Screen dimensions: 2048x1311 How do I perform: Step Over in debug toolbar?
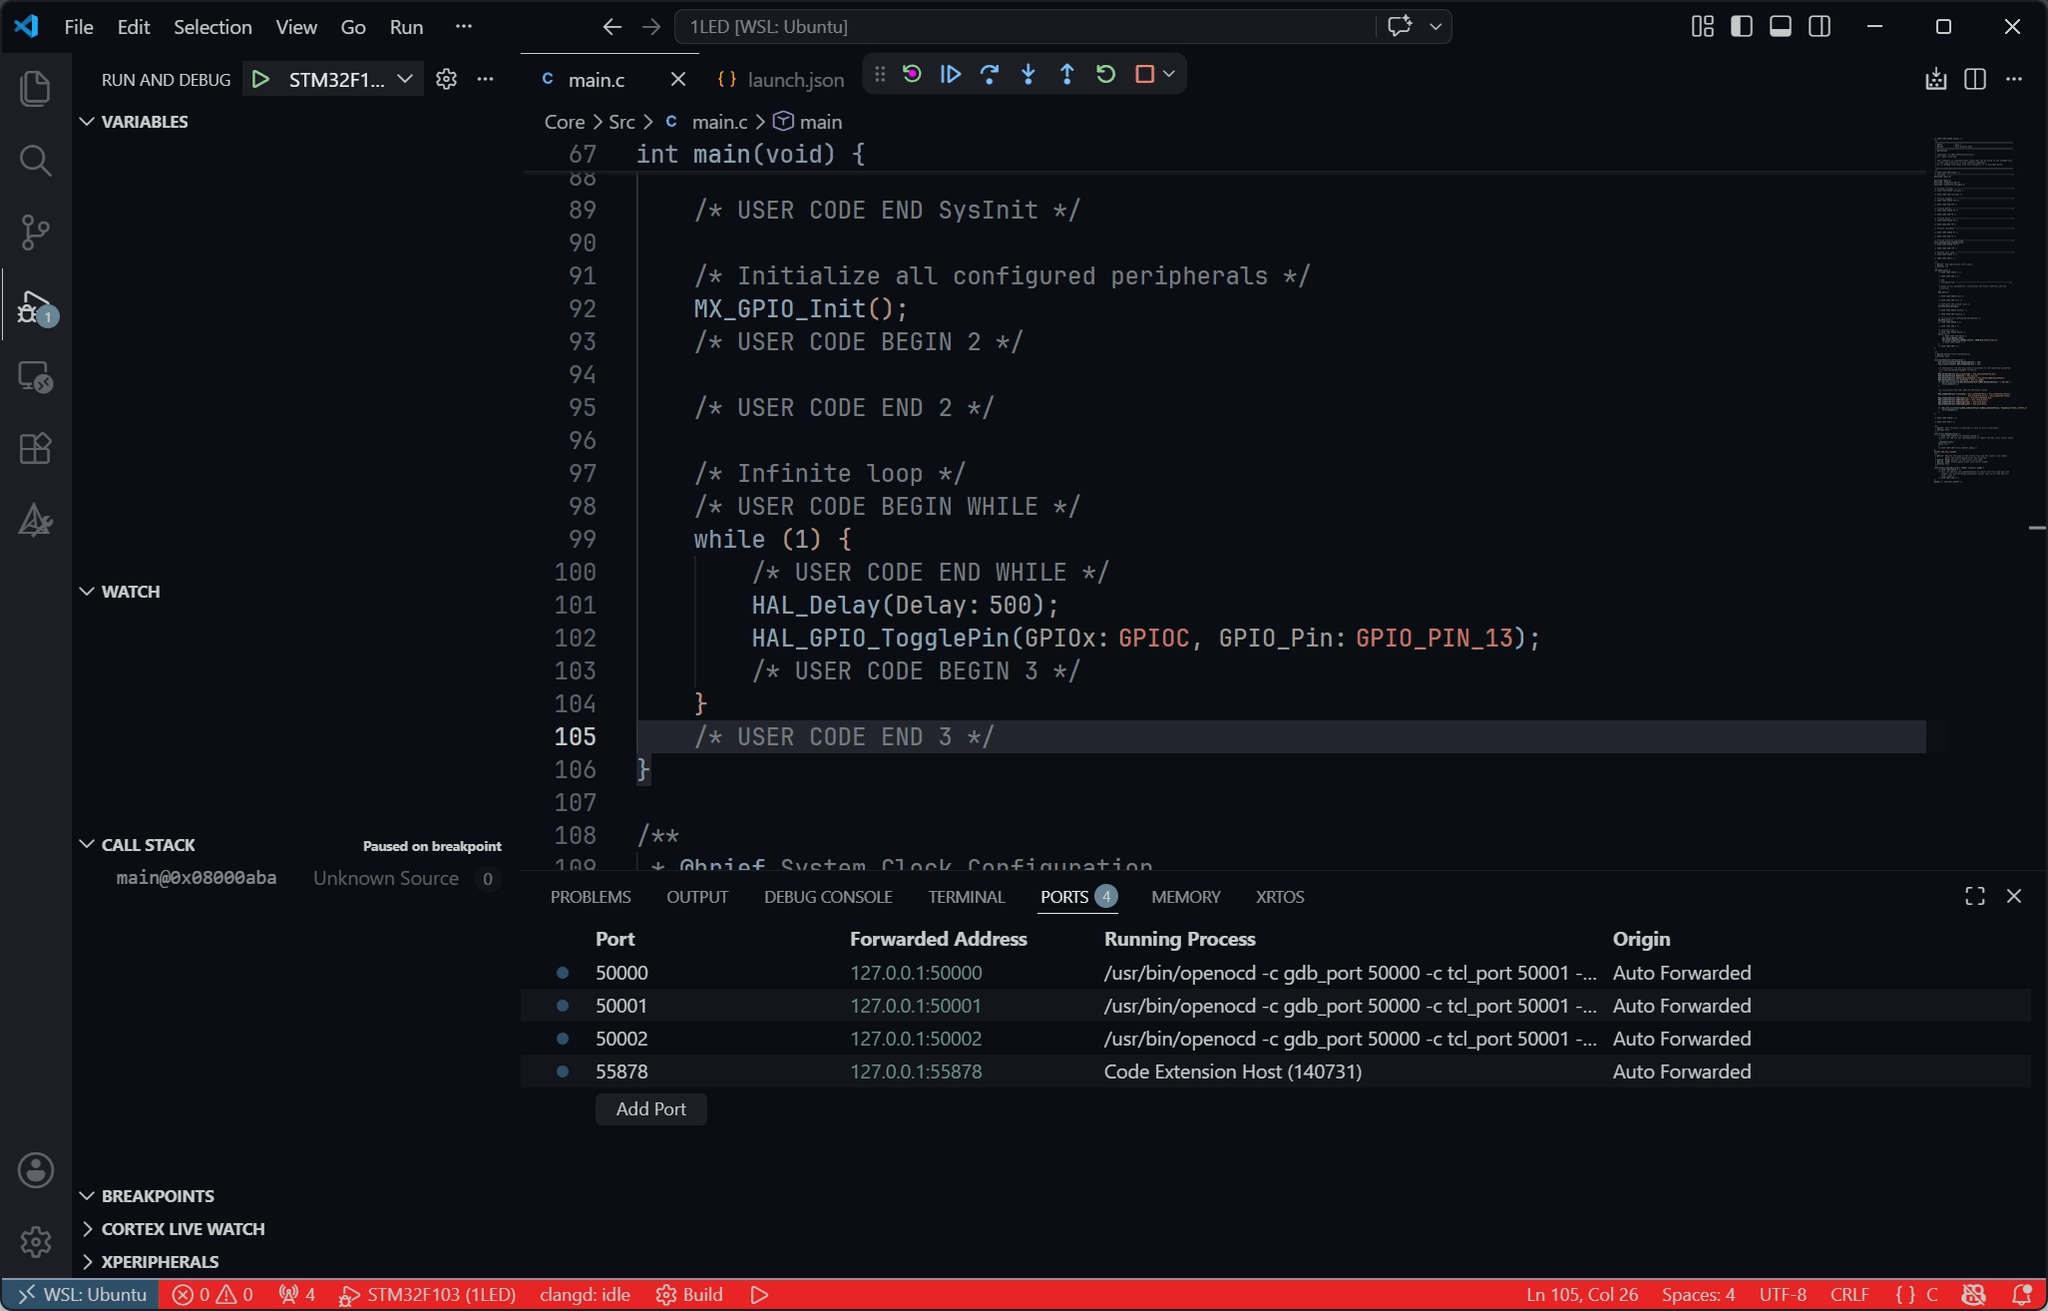click(989, 74)
